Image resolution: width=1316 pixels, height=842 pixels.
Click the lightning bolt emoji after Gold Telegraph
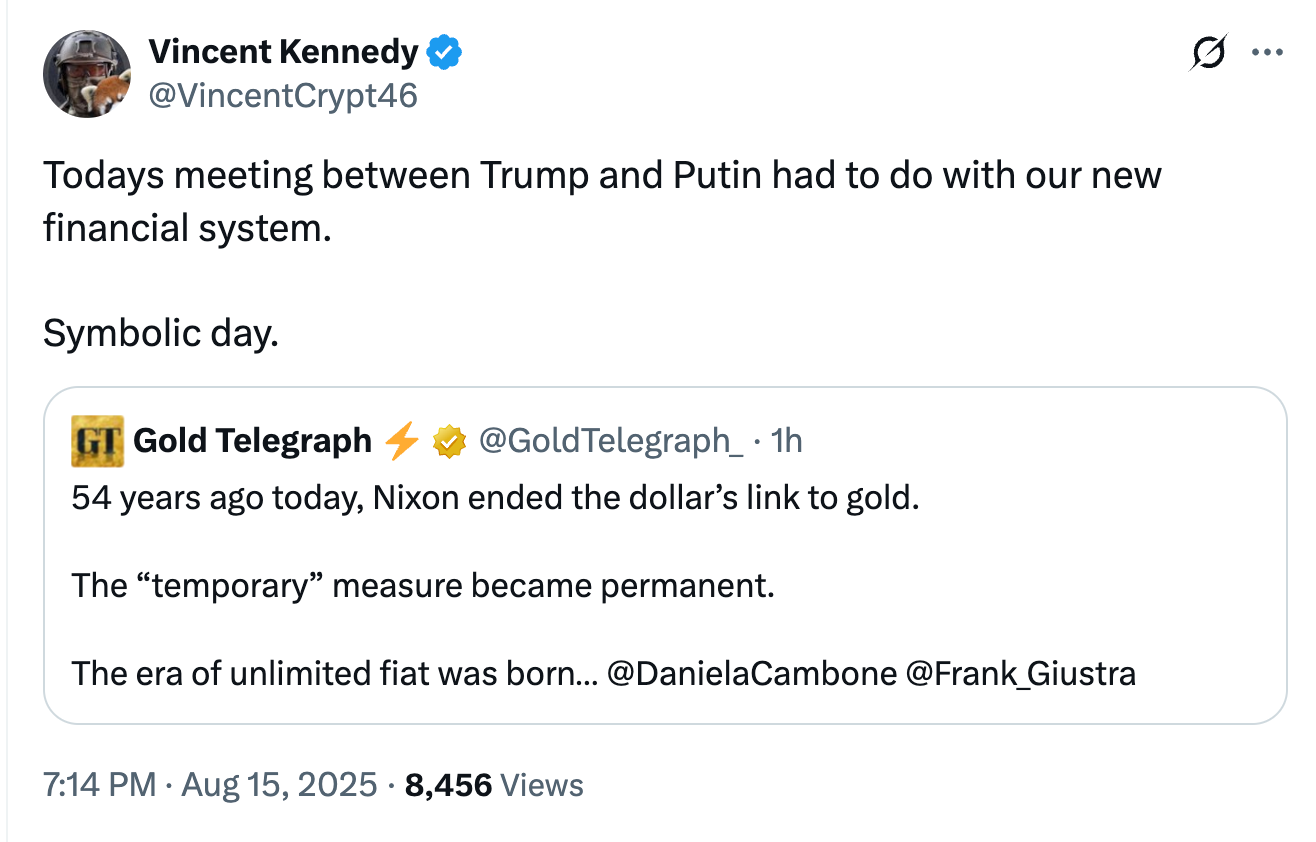point(401,440)
